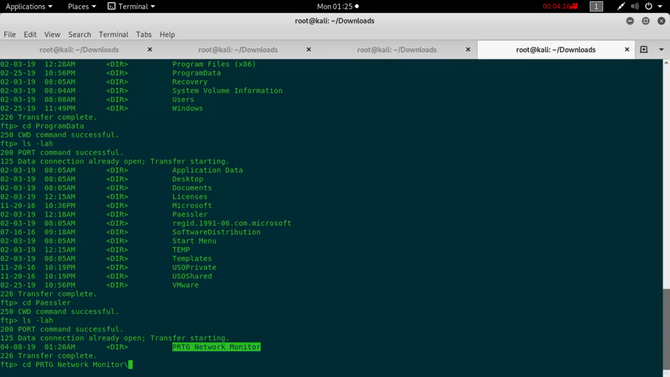
Task: Close the fourth active terminal tab
Action: click(x=627, y=50)
